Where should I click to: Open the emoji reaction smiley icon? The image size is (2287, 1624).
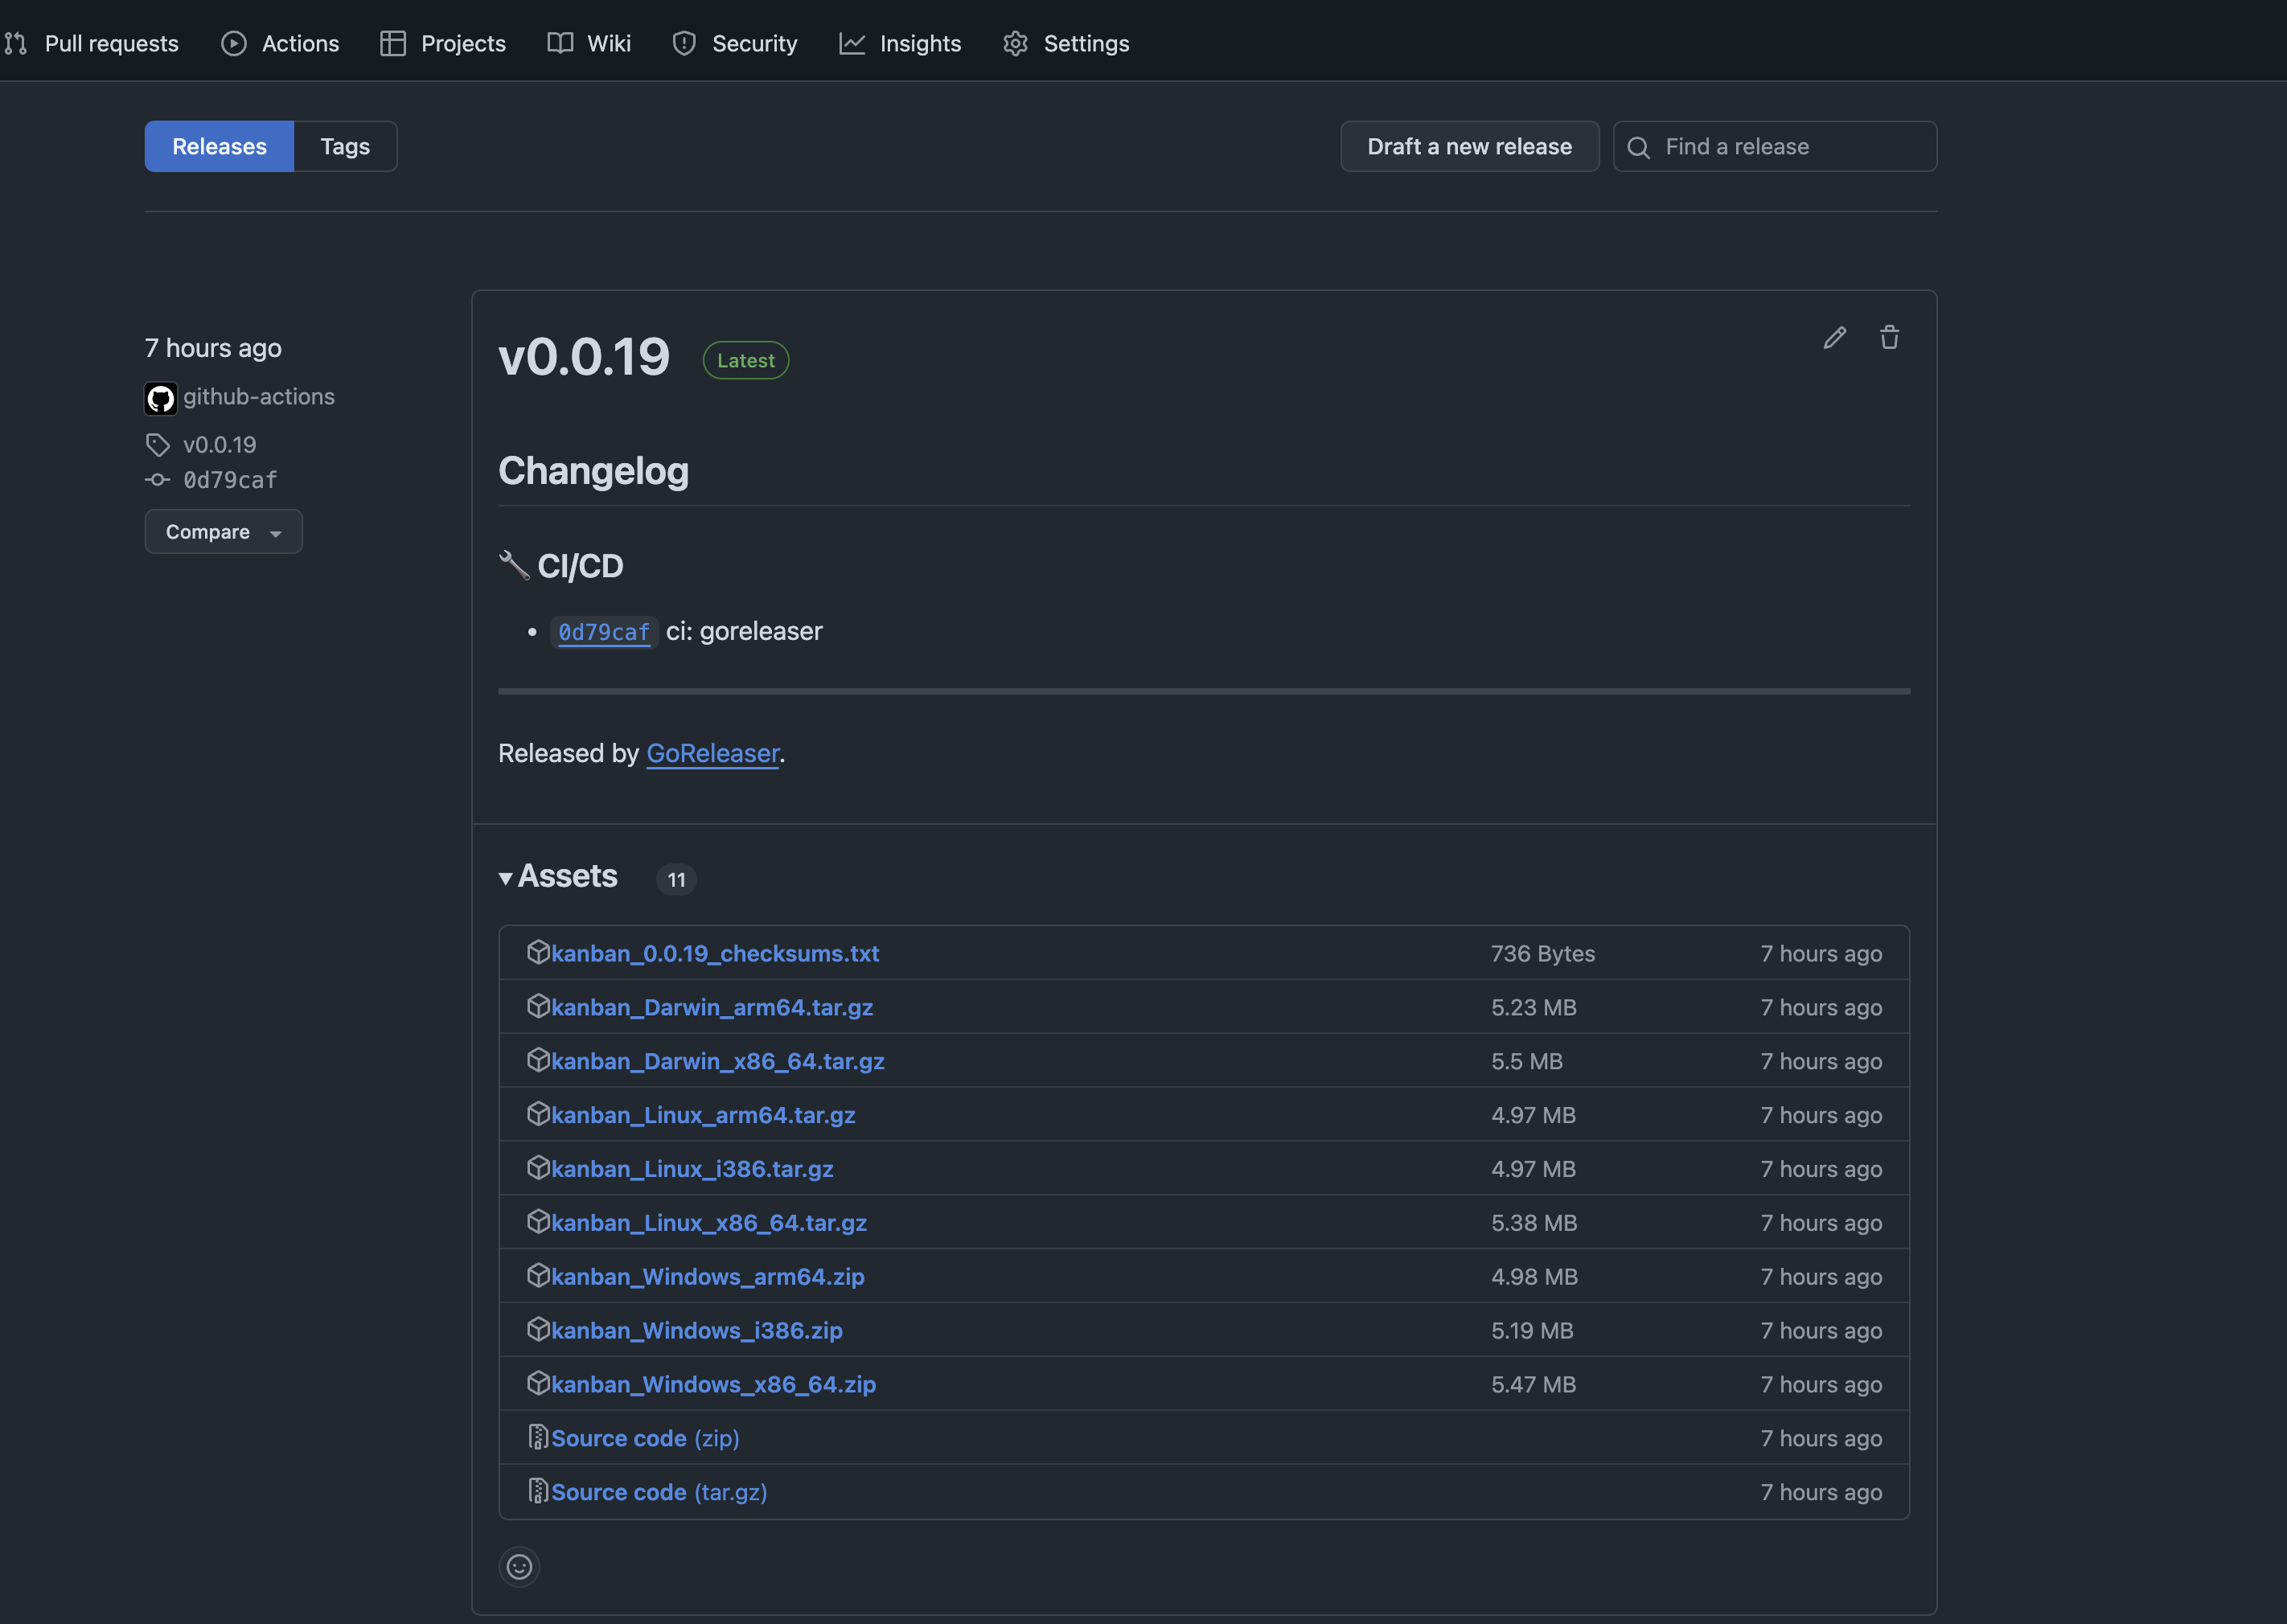[x=519, y=1567]
